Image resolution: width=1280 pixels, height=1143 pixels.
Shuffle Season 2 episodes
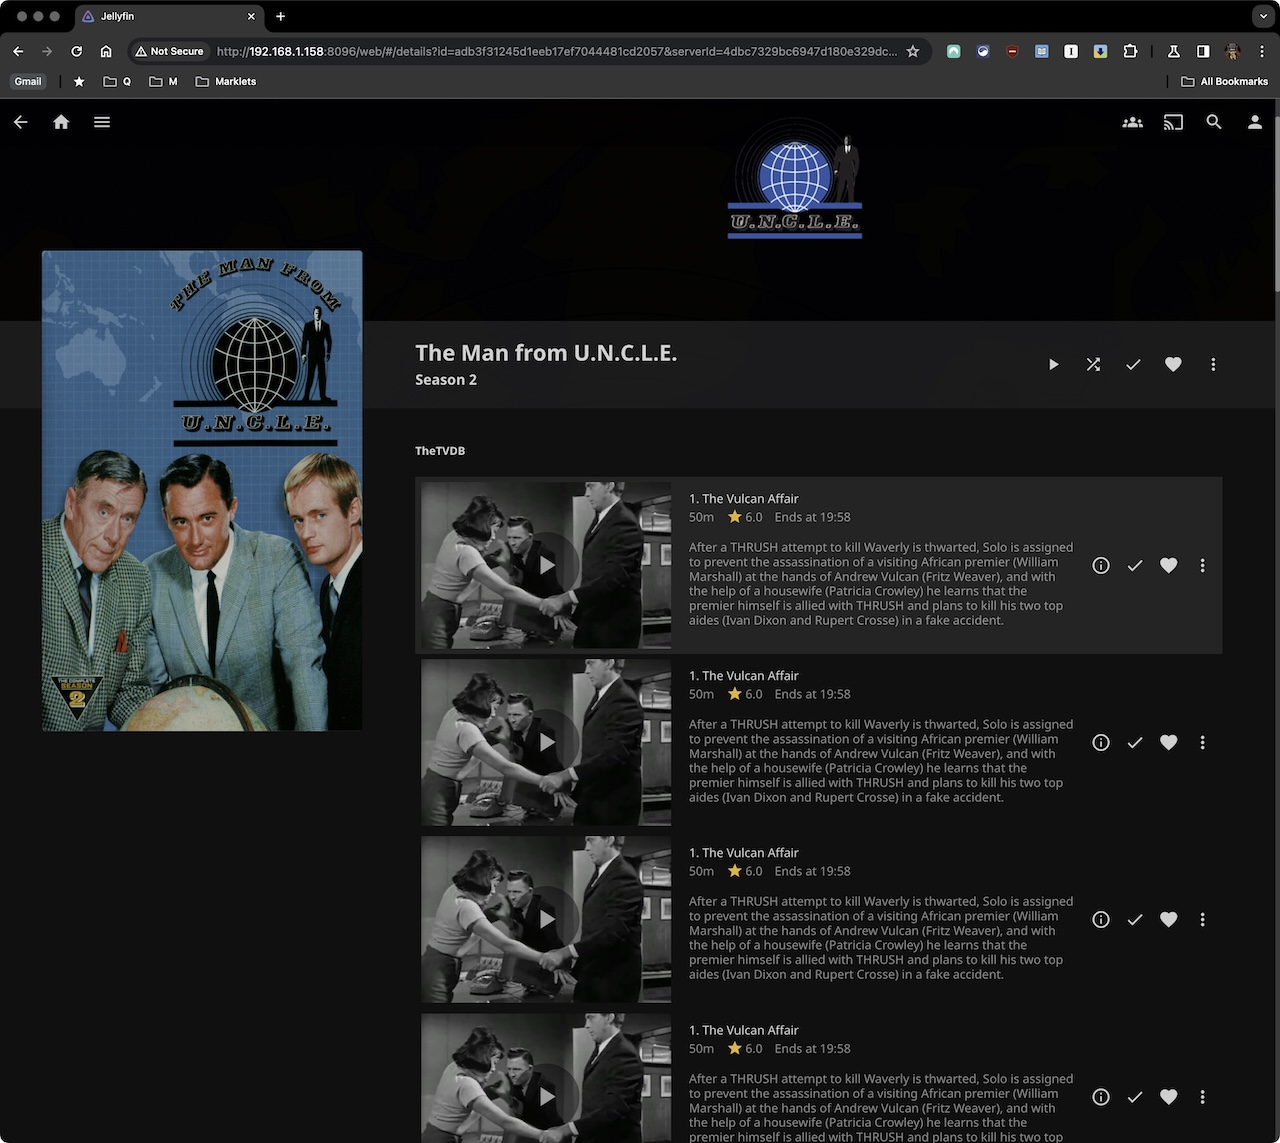click(x=1093, y=365)
